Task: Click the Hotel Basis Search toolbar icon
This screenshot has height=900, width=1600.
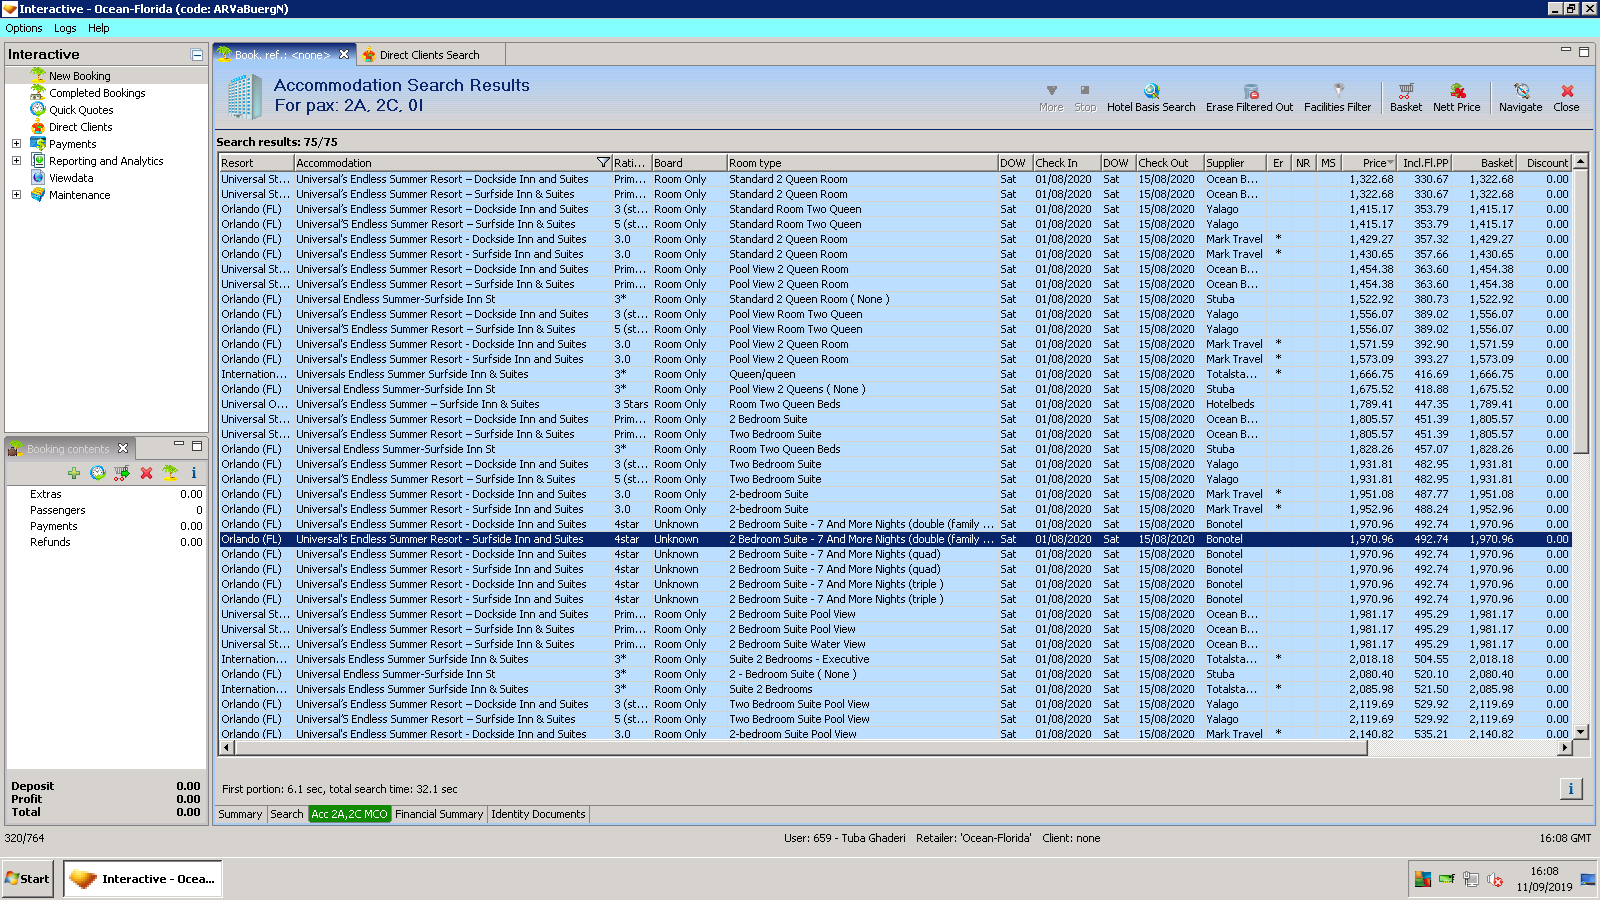Action: tap(1151, 92)
